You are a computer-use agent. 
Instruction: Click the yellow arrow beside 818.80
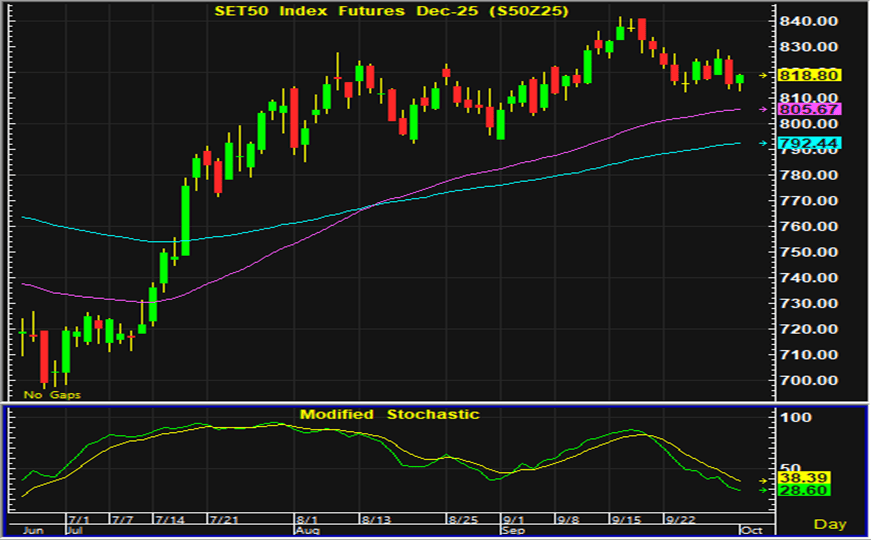pos(766,75)
